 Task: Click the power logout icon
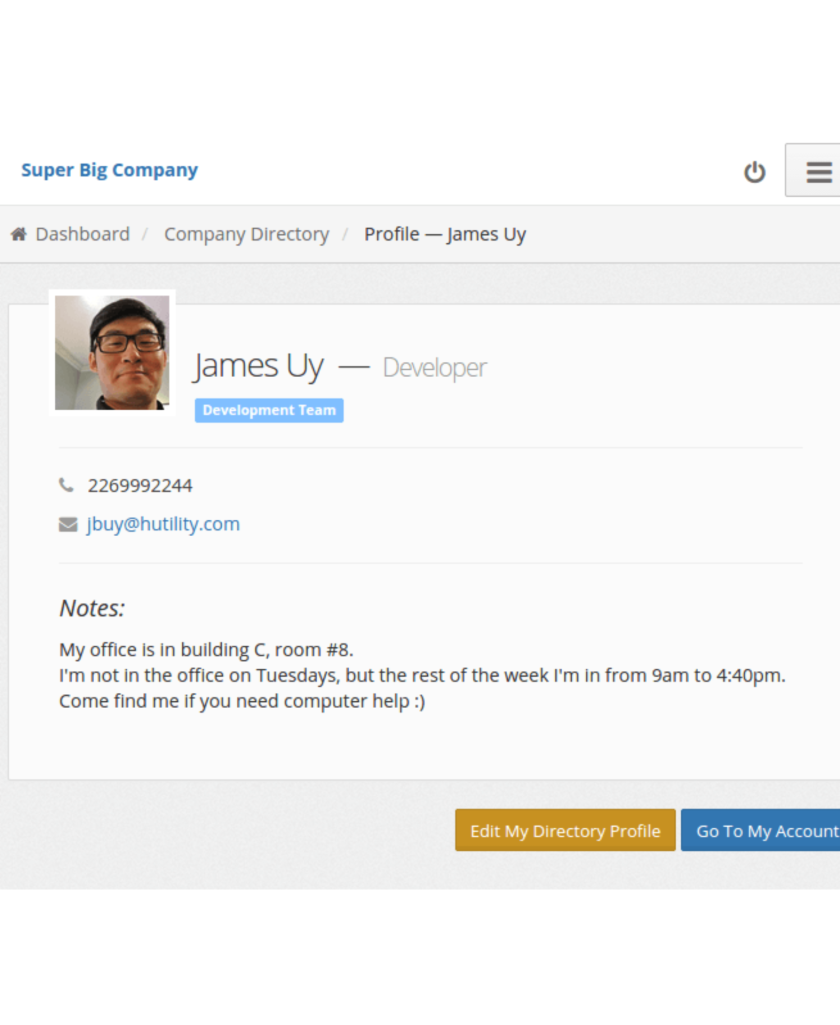(x=754, y=172)
